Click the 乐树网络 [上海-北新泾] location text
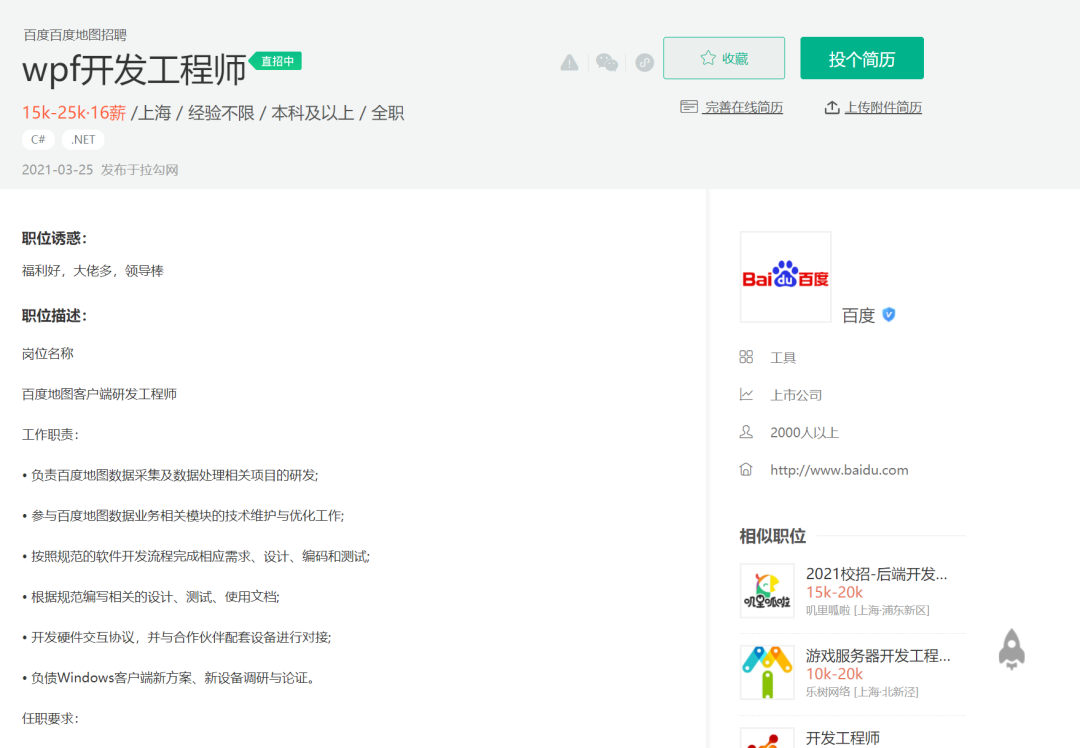This screenshot has width=1080, height=748. point(862,692)
